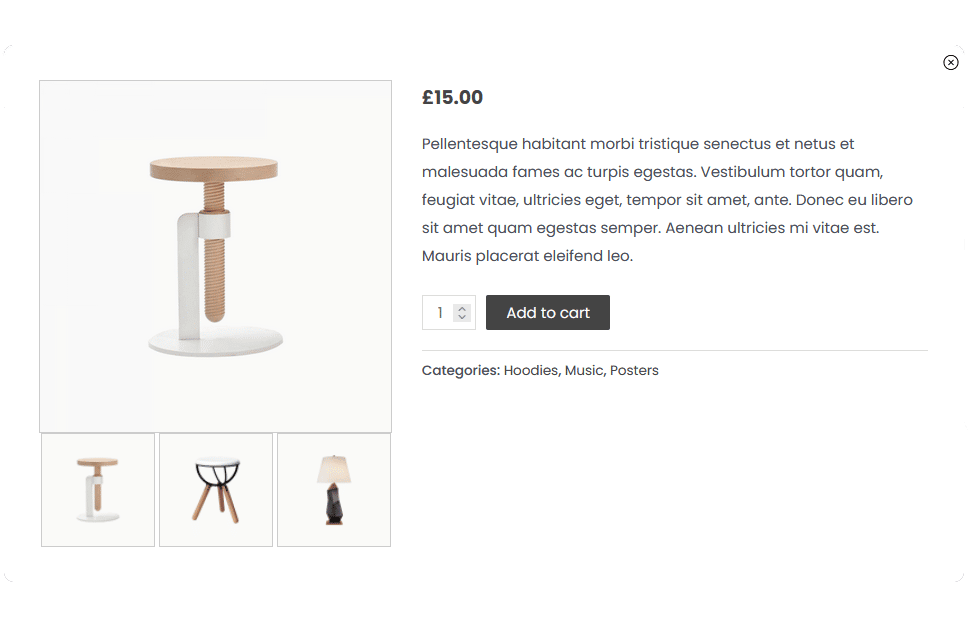Click the £15.00 price text

pyautogui.click(x=452, y=98)
